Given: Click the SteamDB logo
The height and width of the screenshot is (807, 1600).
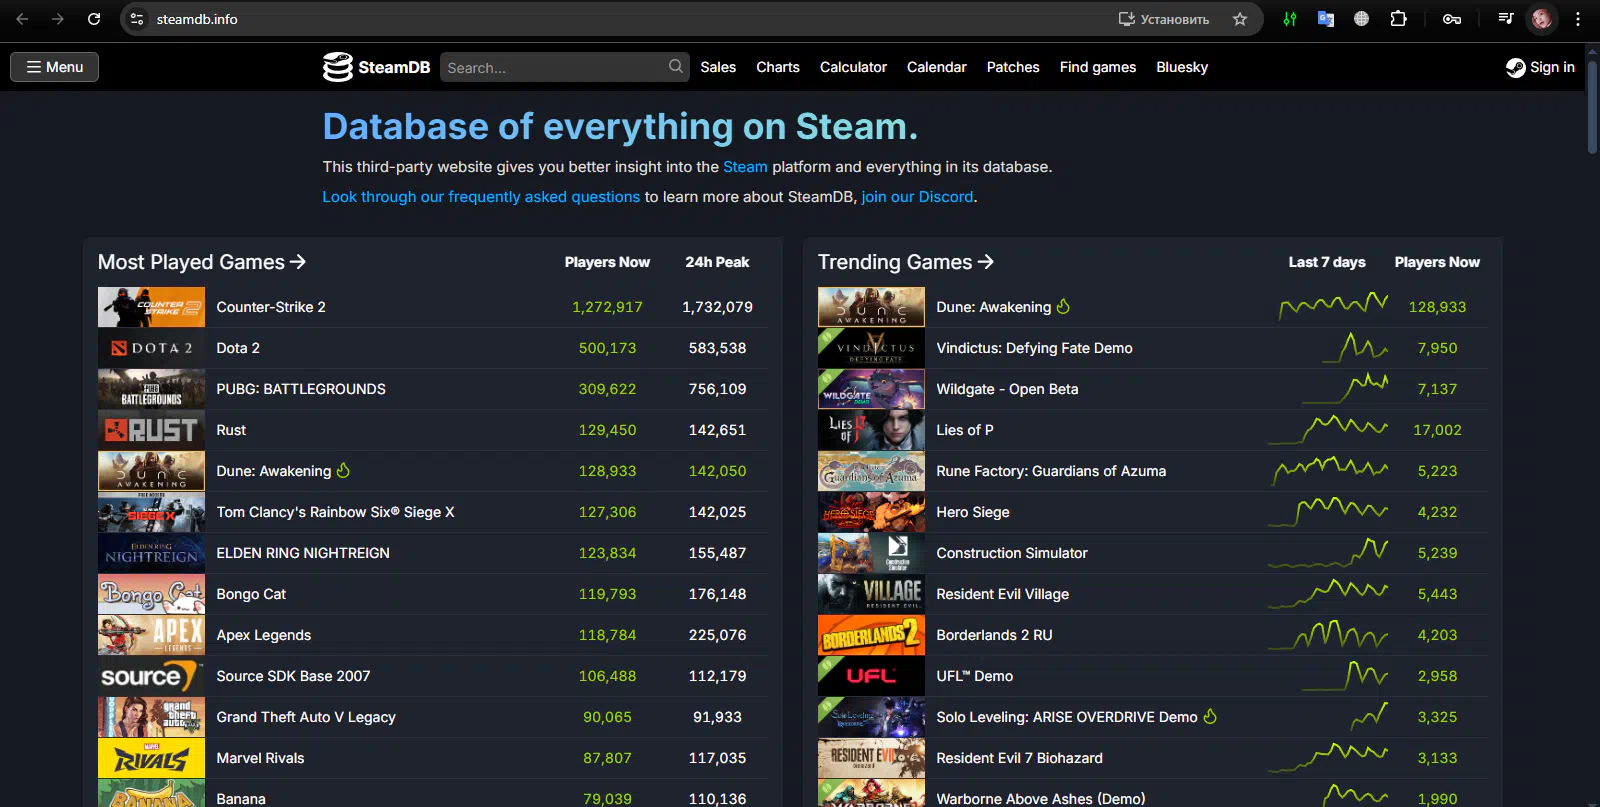Looking at the screenshot, I should click(376, 67).
